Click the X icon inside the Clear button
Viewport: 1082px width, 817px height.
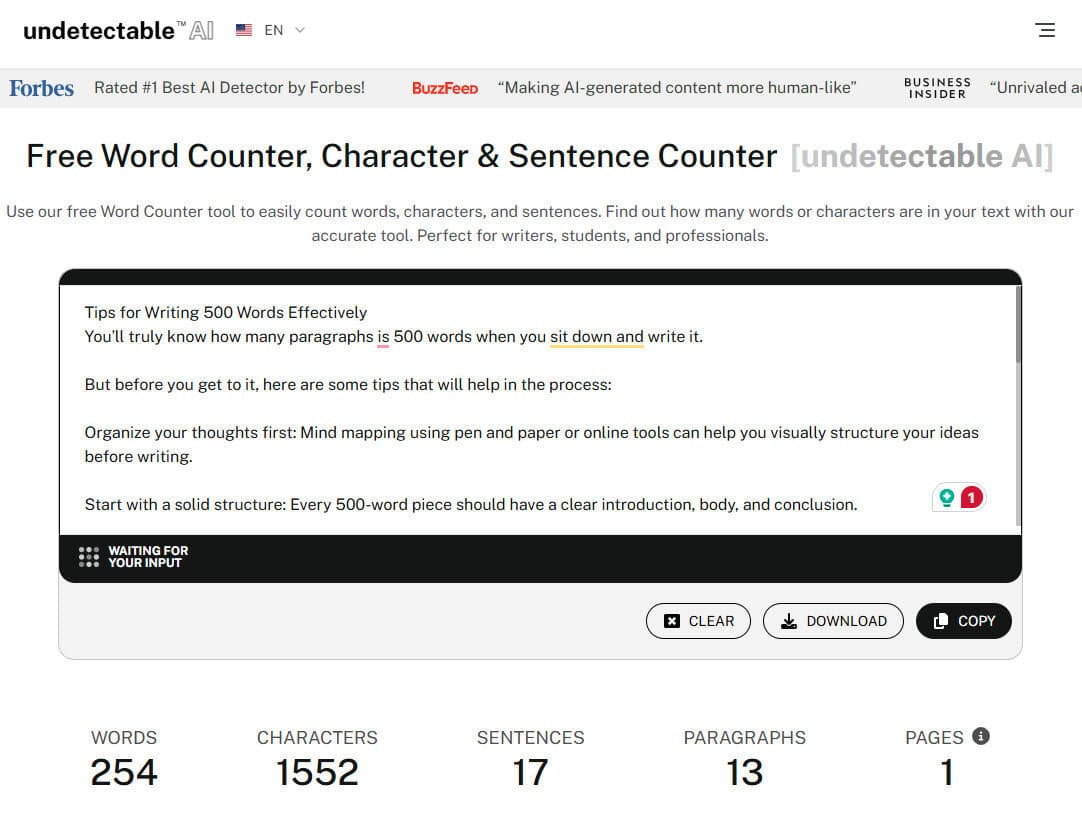[x=672, y=620]
